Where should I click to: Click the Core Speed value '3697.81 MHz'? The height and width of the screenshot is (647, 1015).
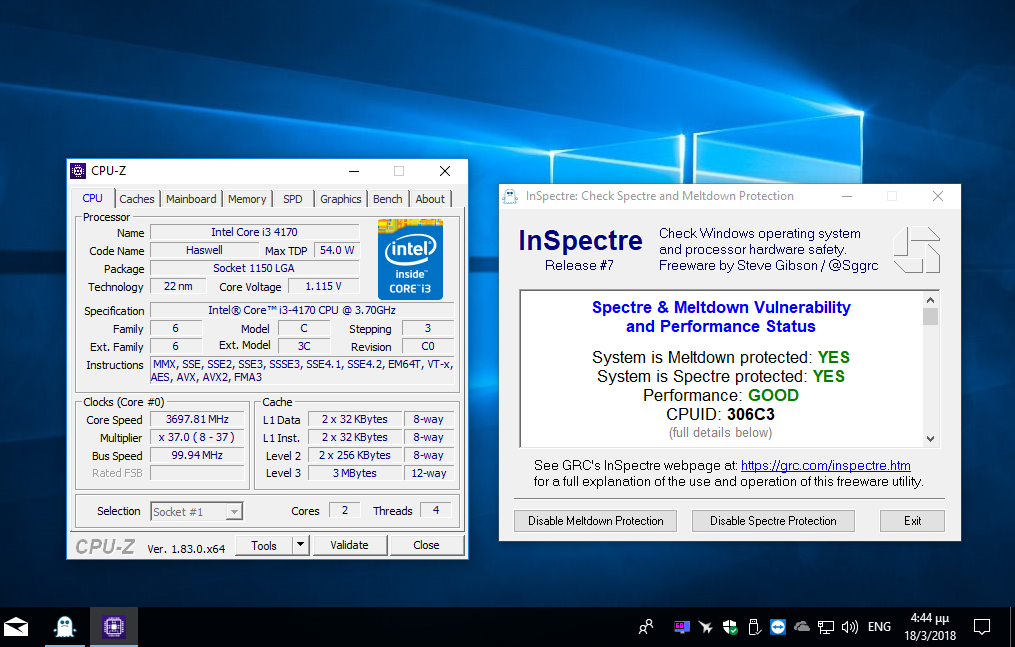coord(197,419)
